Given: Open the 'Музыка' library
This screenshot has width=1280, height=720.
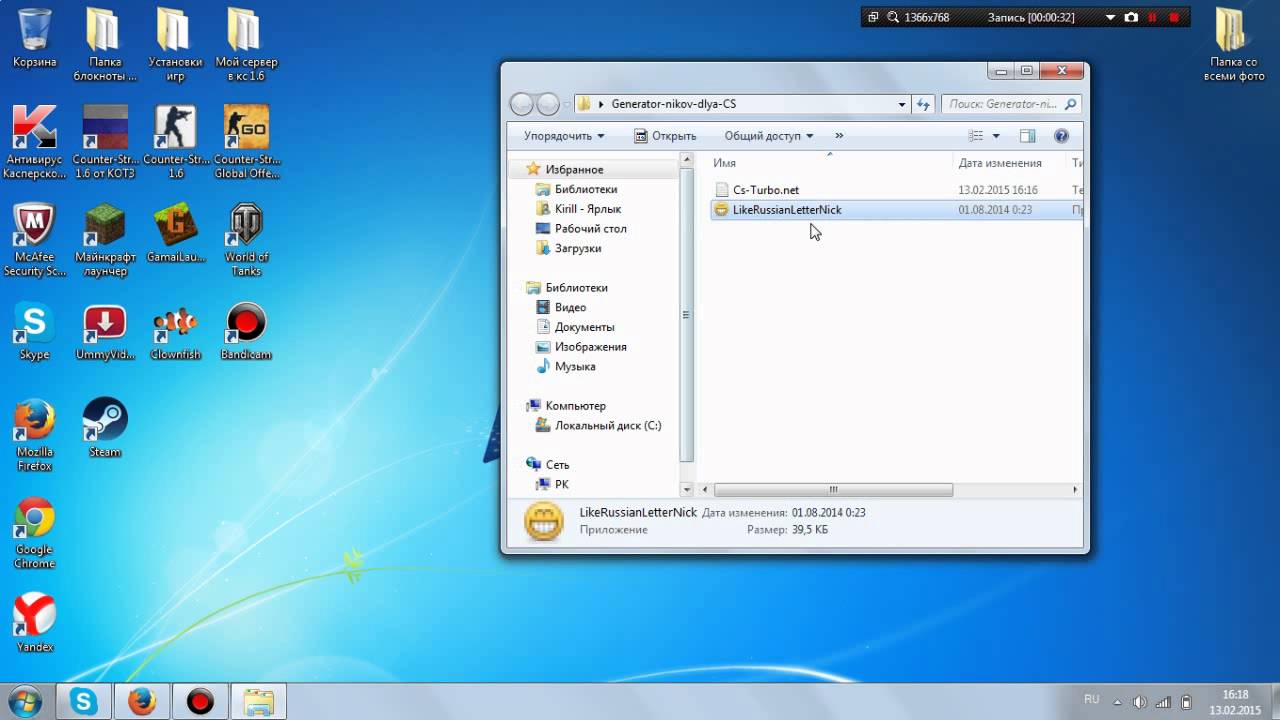Looking at the screenshot, I should tap(575, 366).
